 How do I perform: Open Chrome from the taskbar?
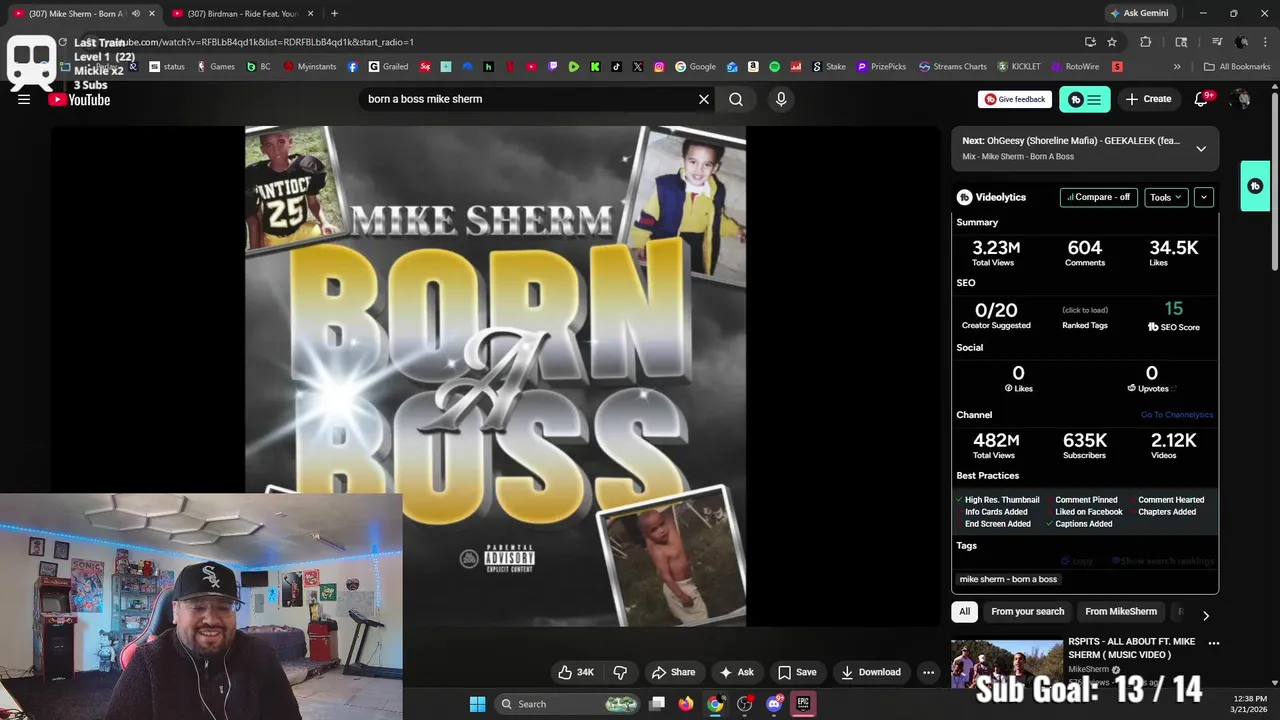point(715,704)
